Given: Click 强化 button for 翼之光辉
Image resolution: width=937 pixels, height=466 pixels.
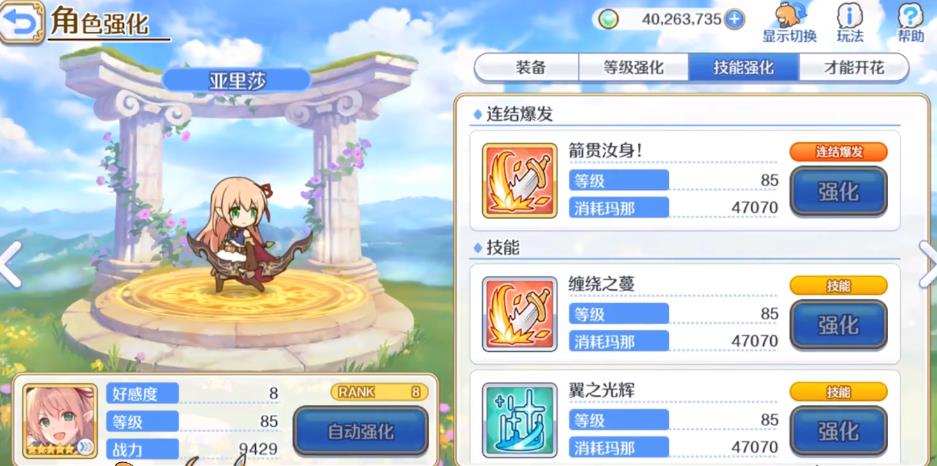Looking at the screenshot, I should 838,431.
